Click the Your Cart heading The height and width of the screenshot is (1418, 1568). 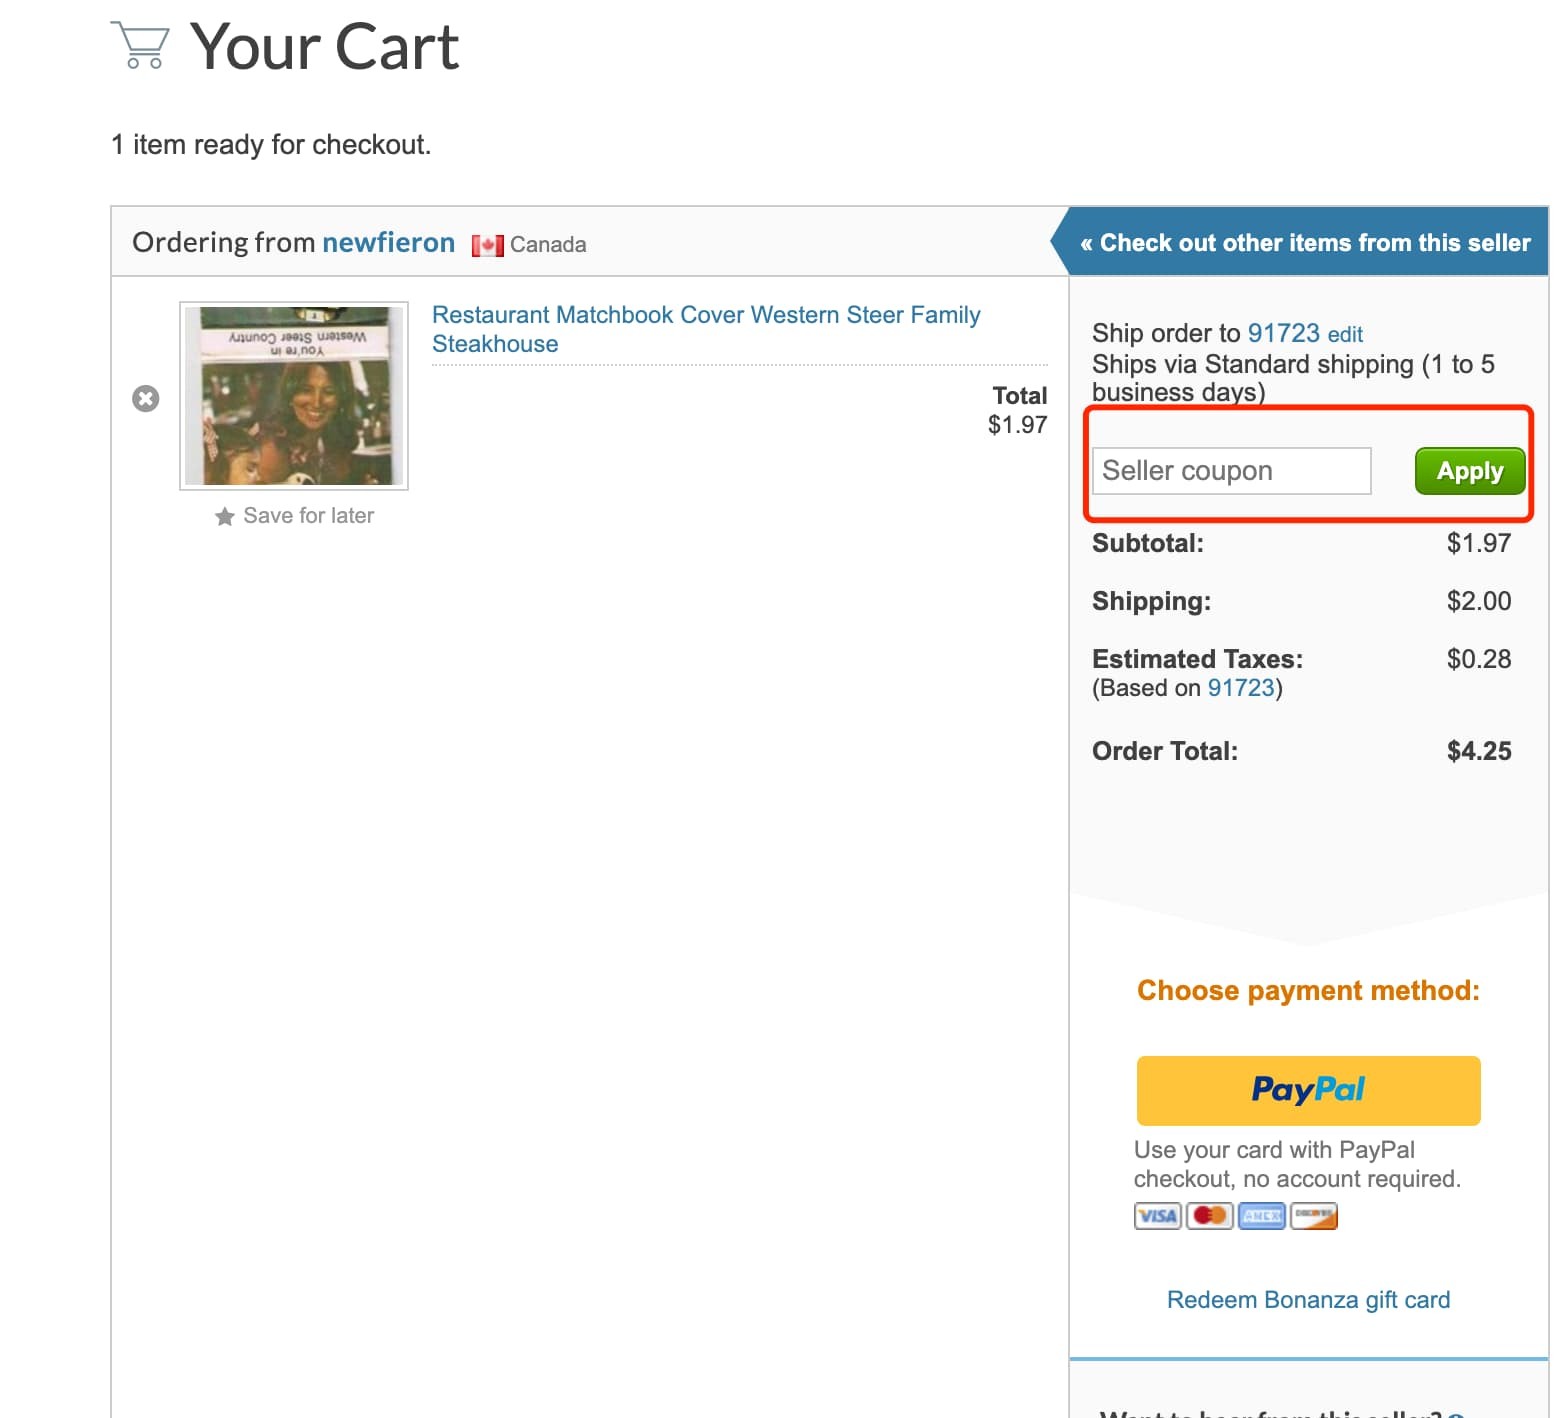(x=324, y=46)
